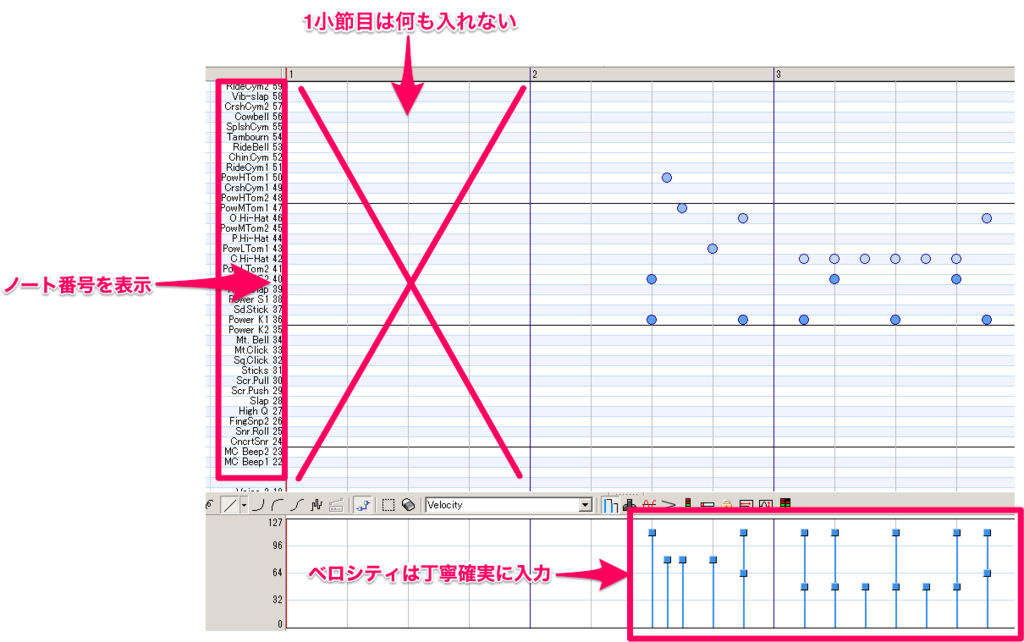Viewport: 1024px width, 642px height.
Task: Click the grayed-out controller tool icon
Action: coord(336,505)
